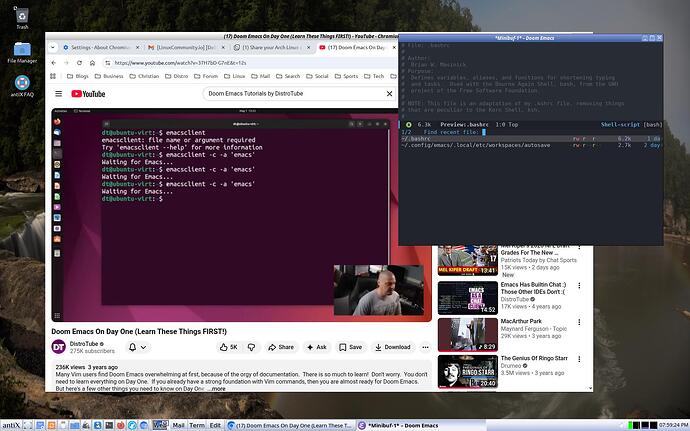Reload the page in Chromium
Viewport: 690px width, 431px height.
79,63
